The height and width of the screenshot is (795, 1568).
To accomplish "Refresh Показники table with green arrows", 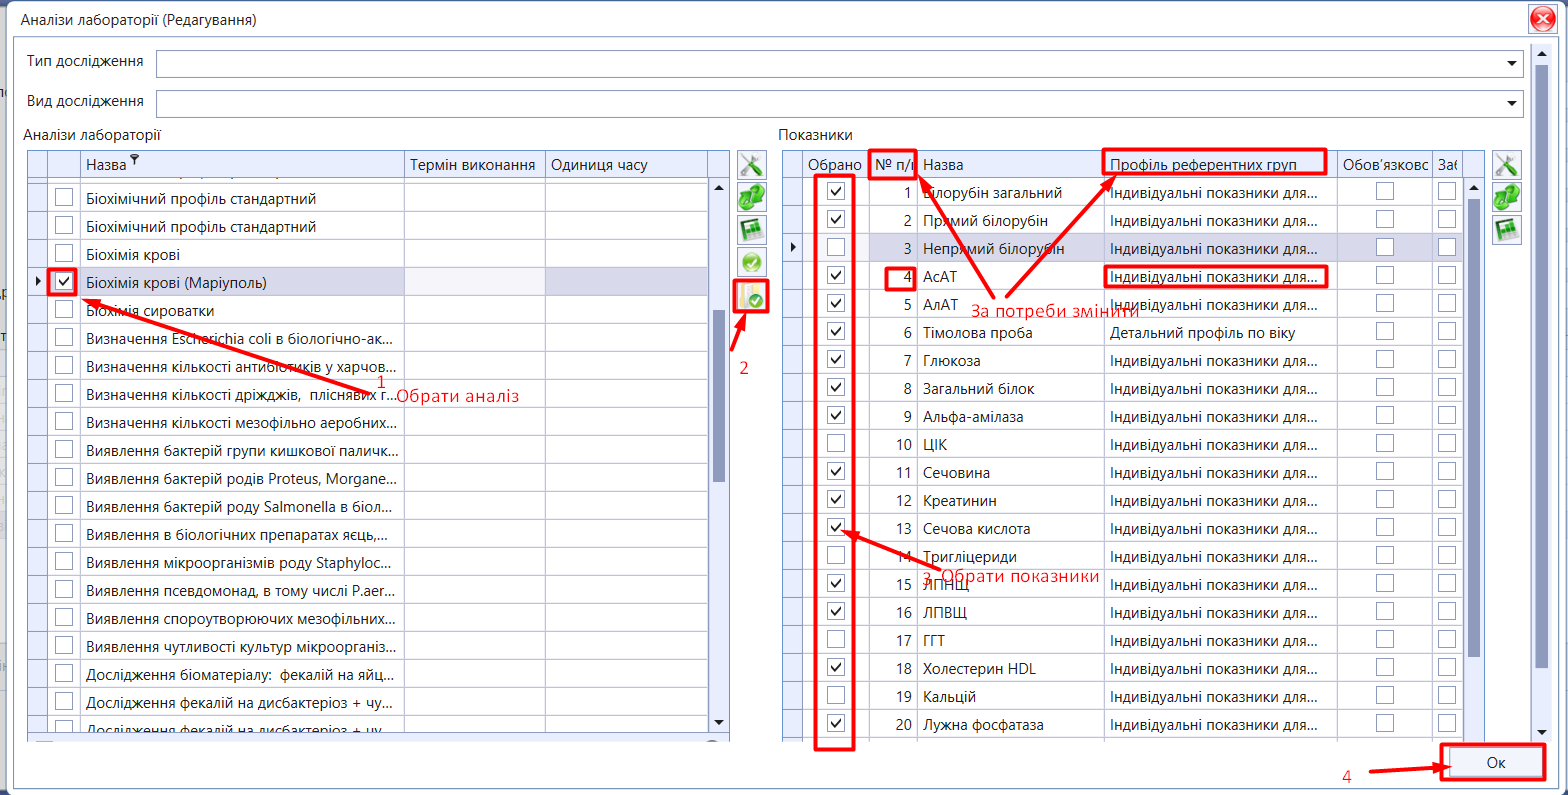I will coord(1506,197).
